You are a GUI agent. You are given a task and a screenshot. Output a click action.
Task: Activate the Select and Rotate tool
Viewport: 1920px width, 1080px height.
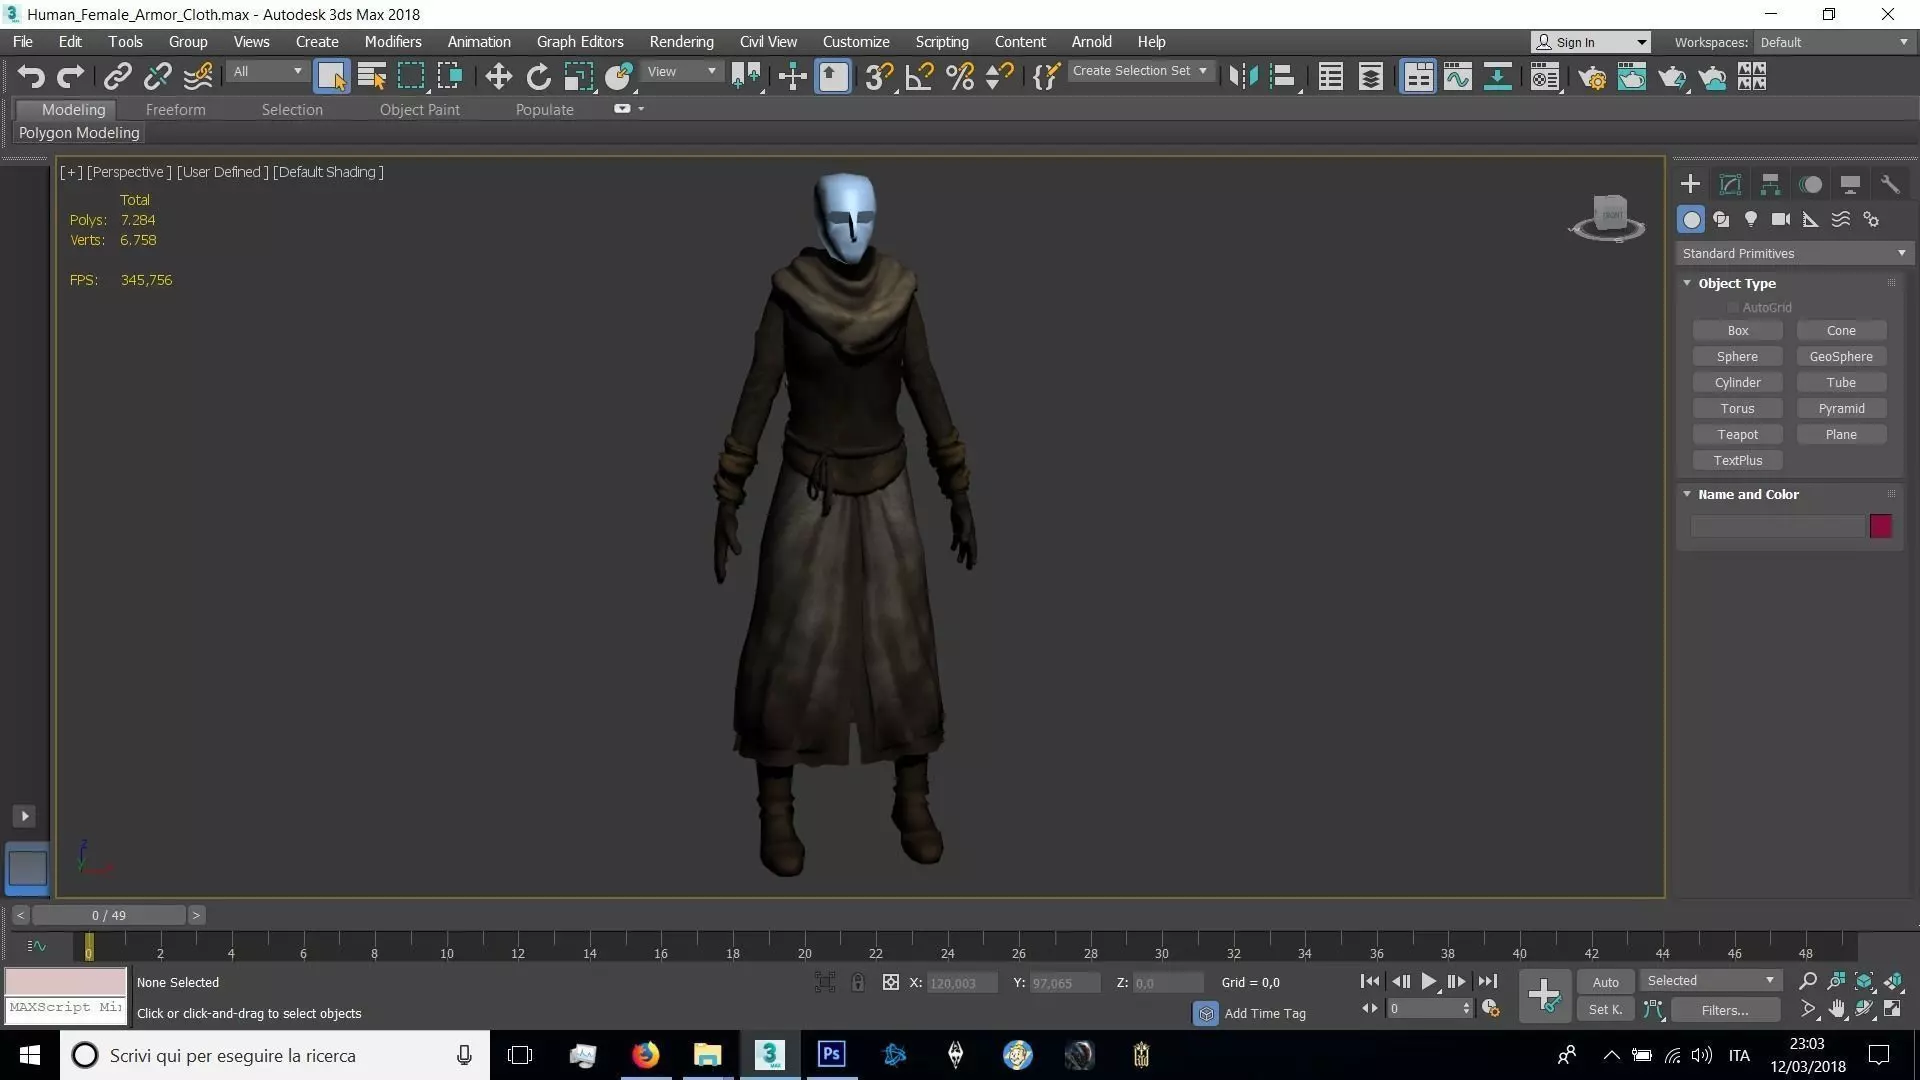coord(538,77)
